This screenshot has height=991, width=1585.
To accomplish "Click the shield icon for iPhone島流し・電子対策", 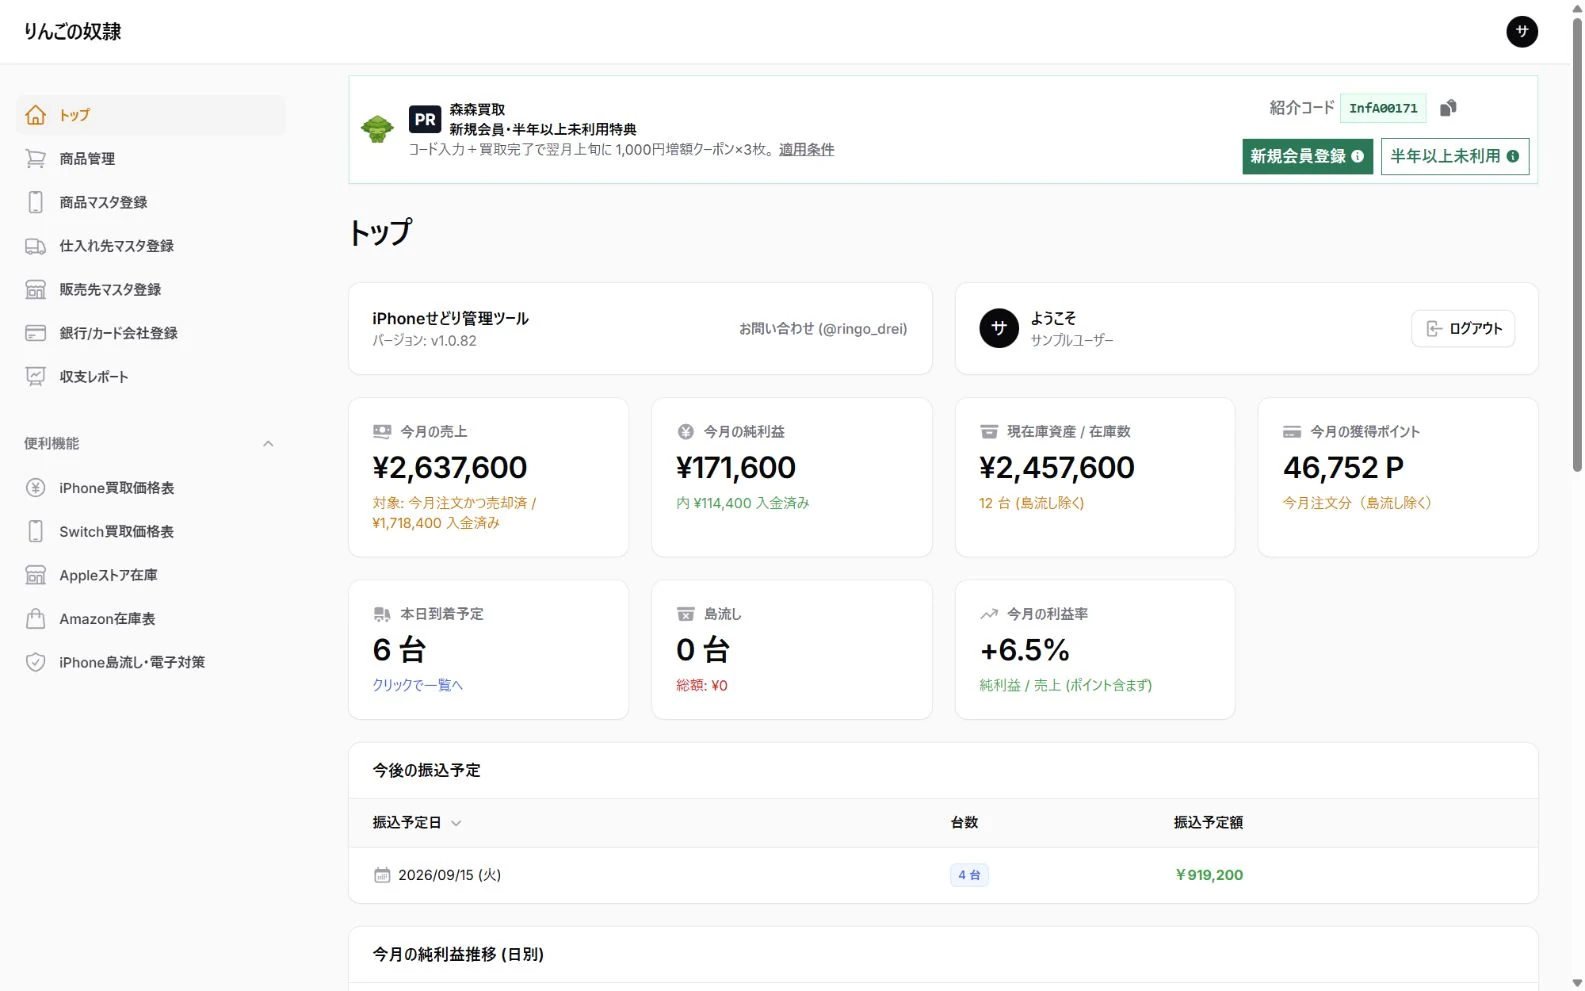I will pyautogui.click(x=36, y=662).
